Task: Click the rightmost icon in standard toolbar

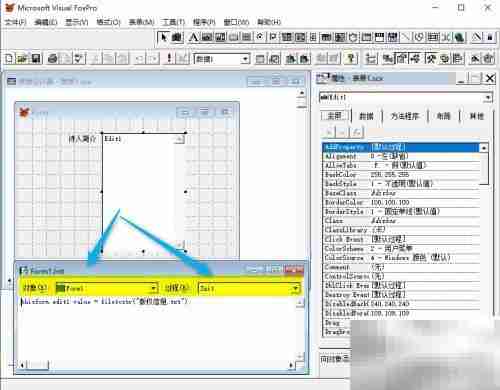Action: [x=489, y=59]
